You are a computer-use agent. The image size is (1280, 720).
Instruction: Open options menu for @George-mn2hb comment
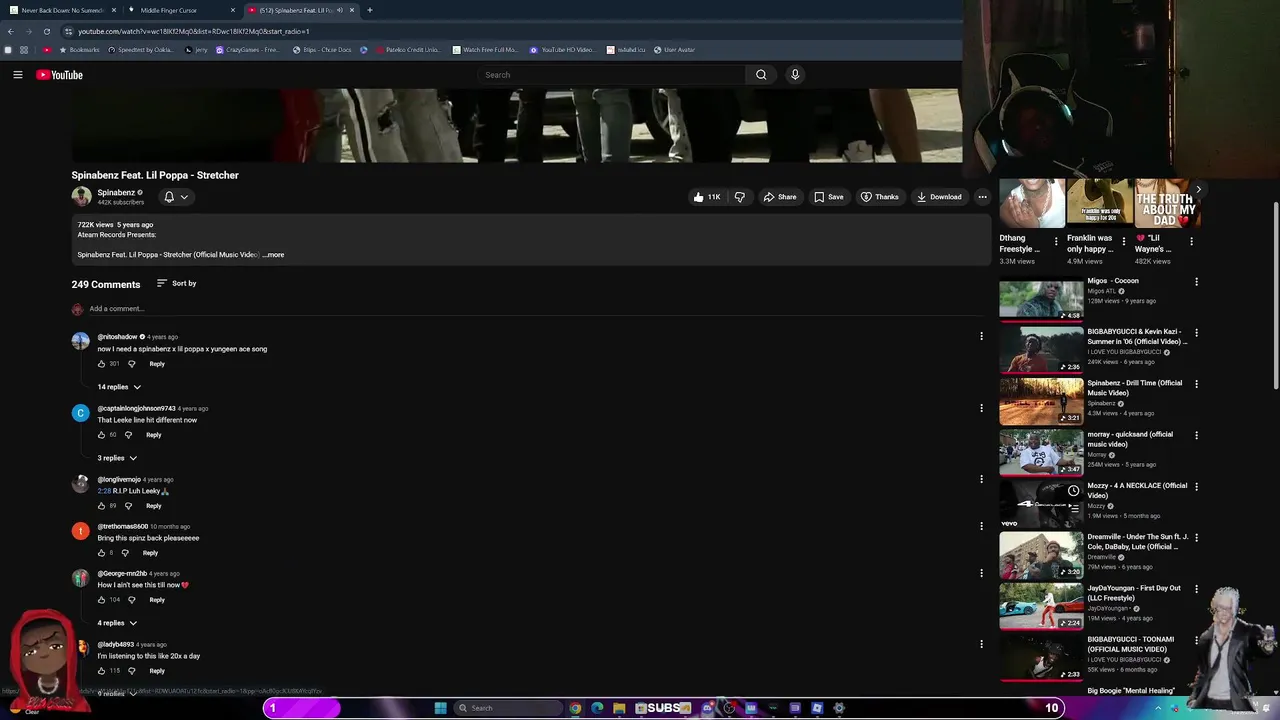(981, 573)
